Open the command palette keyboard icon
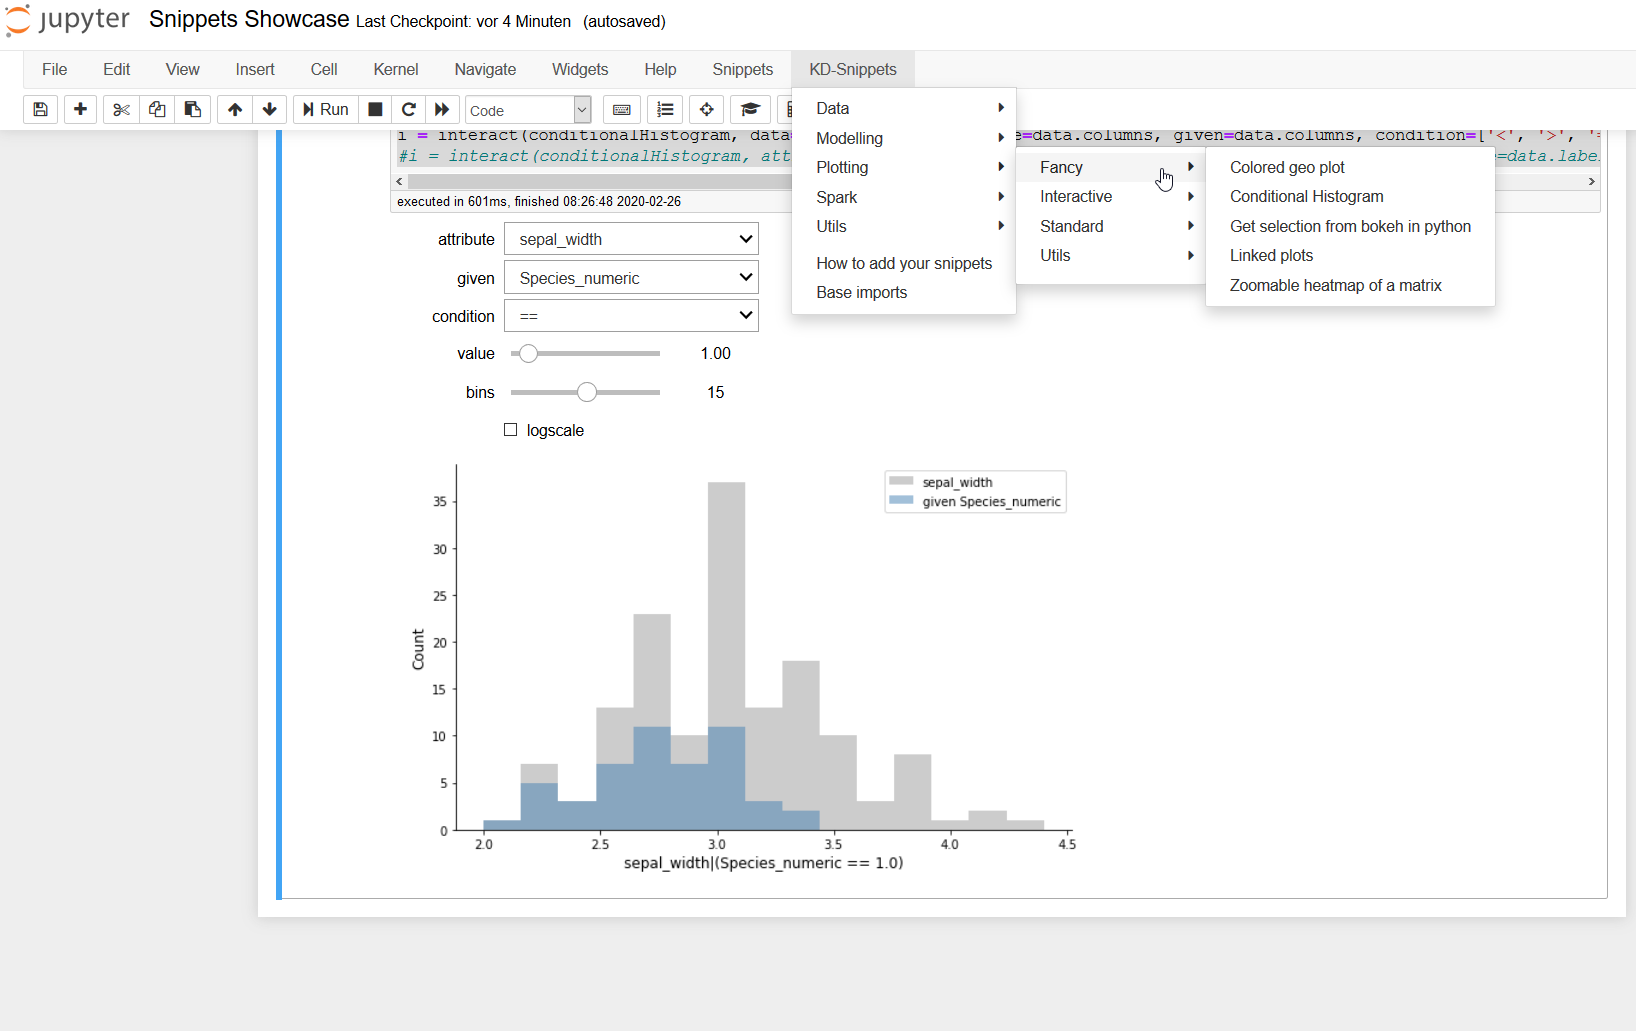 (x=621, y=109)
